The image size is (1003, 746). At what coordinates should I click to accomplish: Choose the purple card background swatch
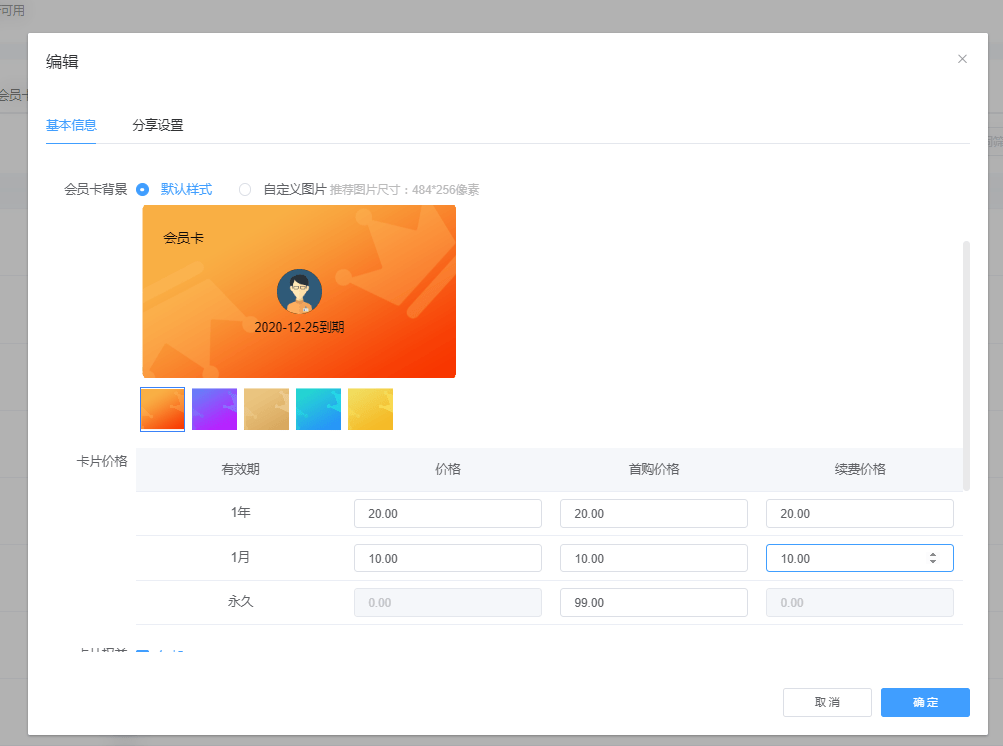tap(214, 409)
